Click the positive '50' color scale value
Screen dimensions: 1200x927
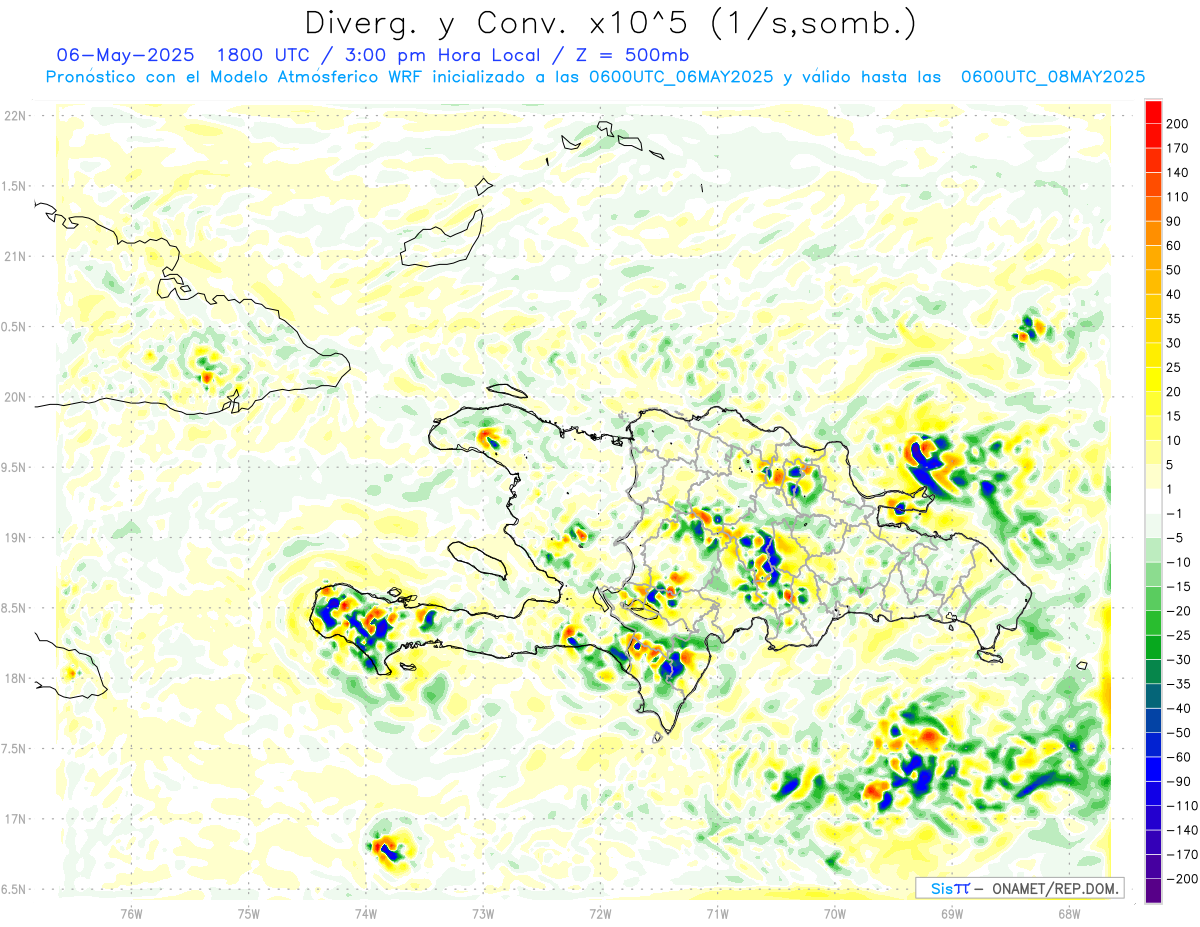[x=1175, y=271]
